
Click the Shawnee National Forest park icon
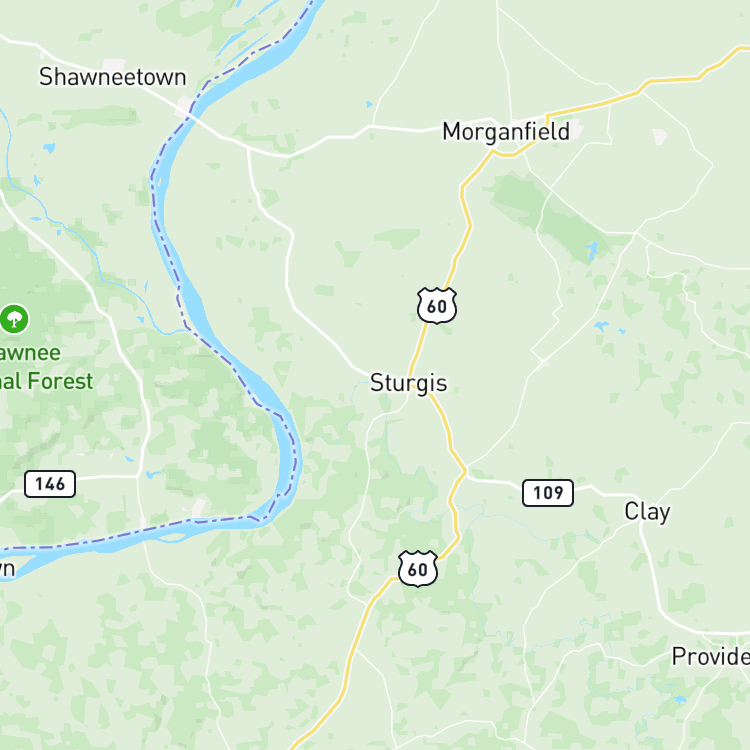[14, 319]
